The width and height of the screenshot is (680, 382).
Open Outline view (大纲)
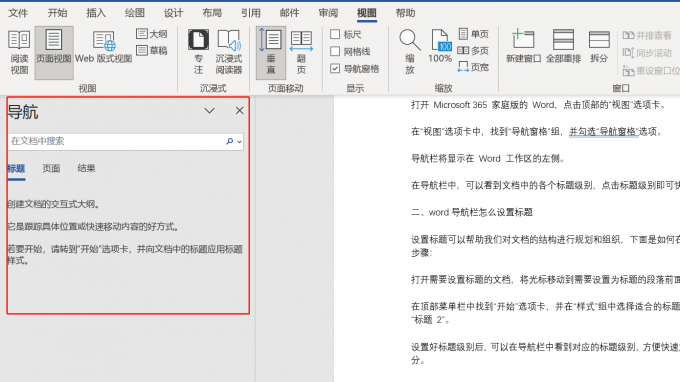(x=152, y=34)
